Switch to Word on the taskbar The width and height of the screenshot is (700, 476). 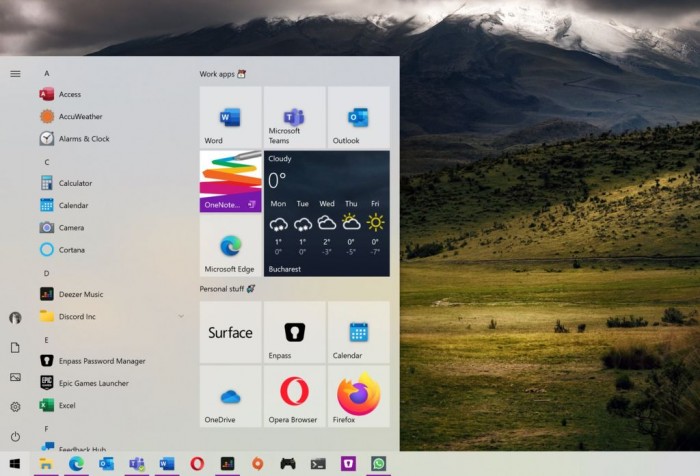(167, 464)
